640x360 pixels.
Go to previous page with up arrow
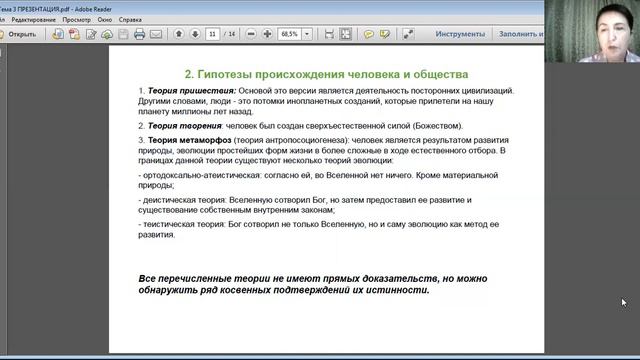(178, 34)
